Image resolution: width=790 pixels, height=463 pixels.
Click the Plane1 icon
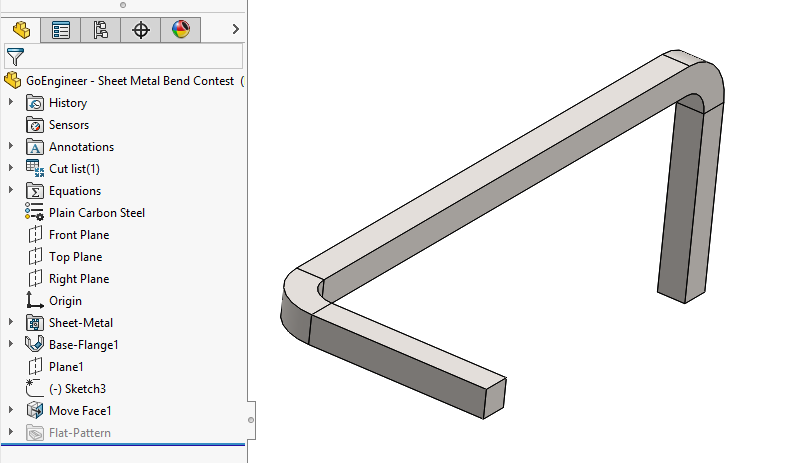35,367
